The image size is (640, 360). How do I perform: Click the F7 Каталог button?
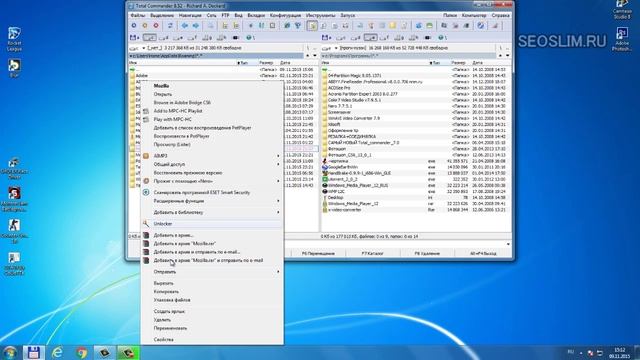pyautogui.click(x=373, y=253)
